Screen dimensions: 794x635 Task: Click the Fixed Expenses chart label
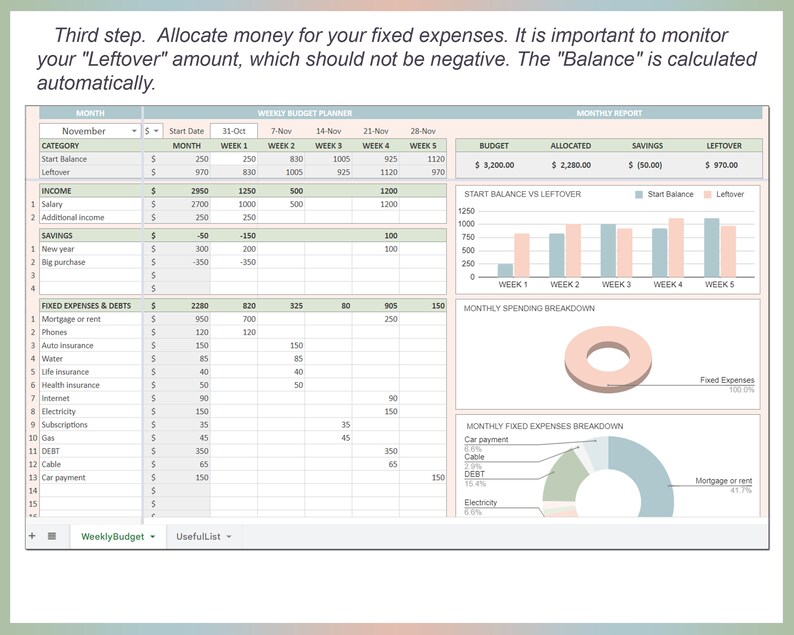(x=727, y=380)
